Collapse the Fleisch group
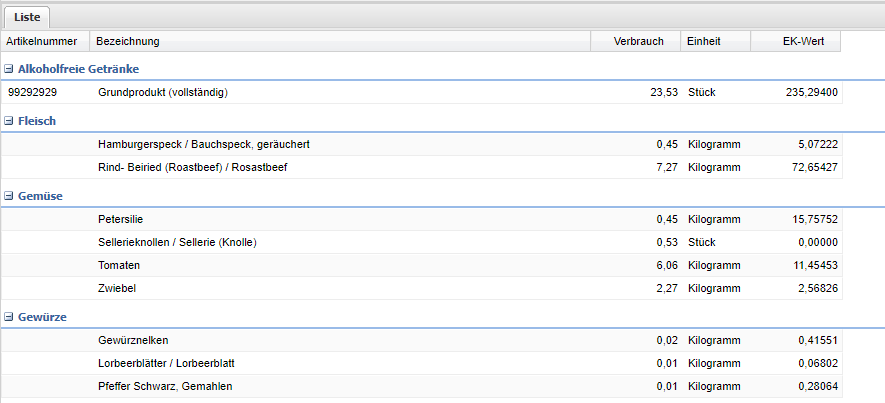The width and height of the screenshot is (885, 403). [9, 121]
